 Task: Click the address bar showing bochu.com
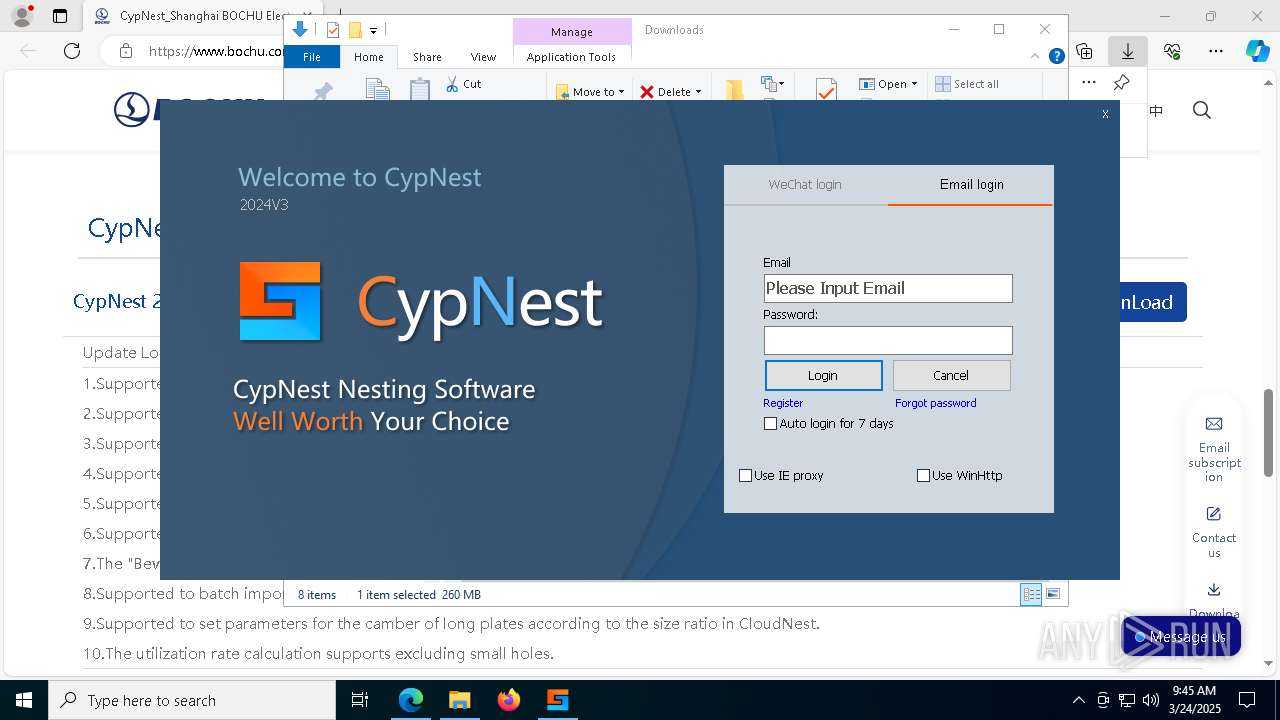tap(215, 51)
